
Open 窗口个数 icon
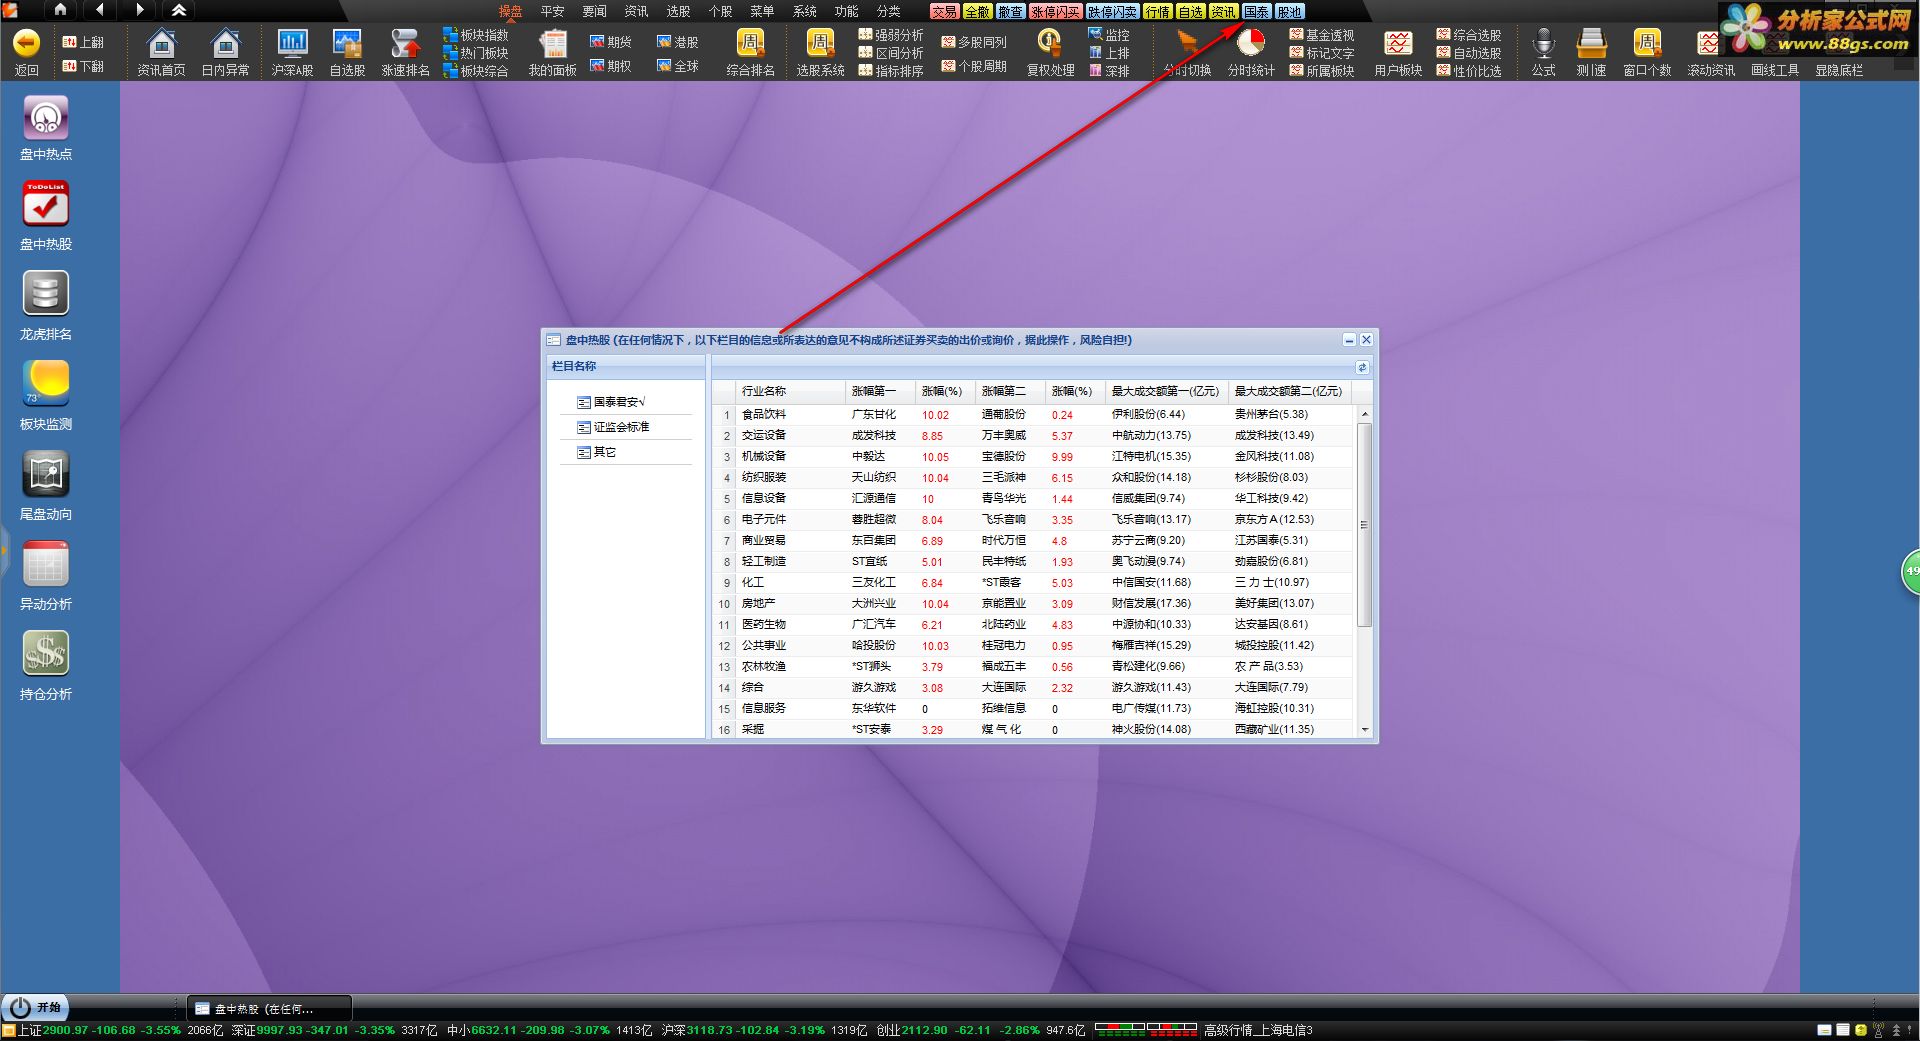[x=1646, y=43]
